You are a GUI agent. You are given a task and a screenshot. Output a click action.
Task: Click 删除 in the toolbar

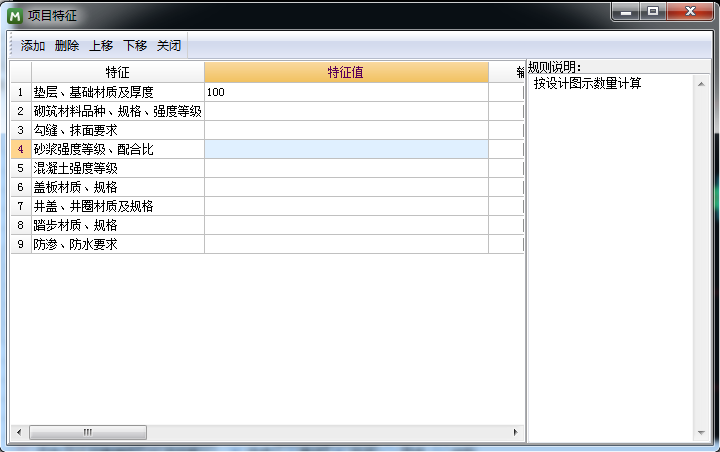tap(67, 45)
